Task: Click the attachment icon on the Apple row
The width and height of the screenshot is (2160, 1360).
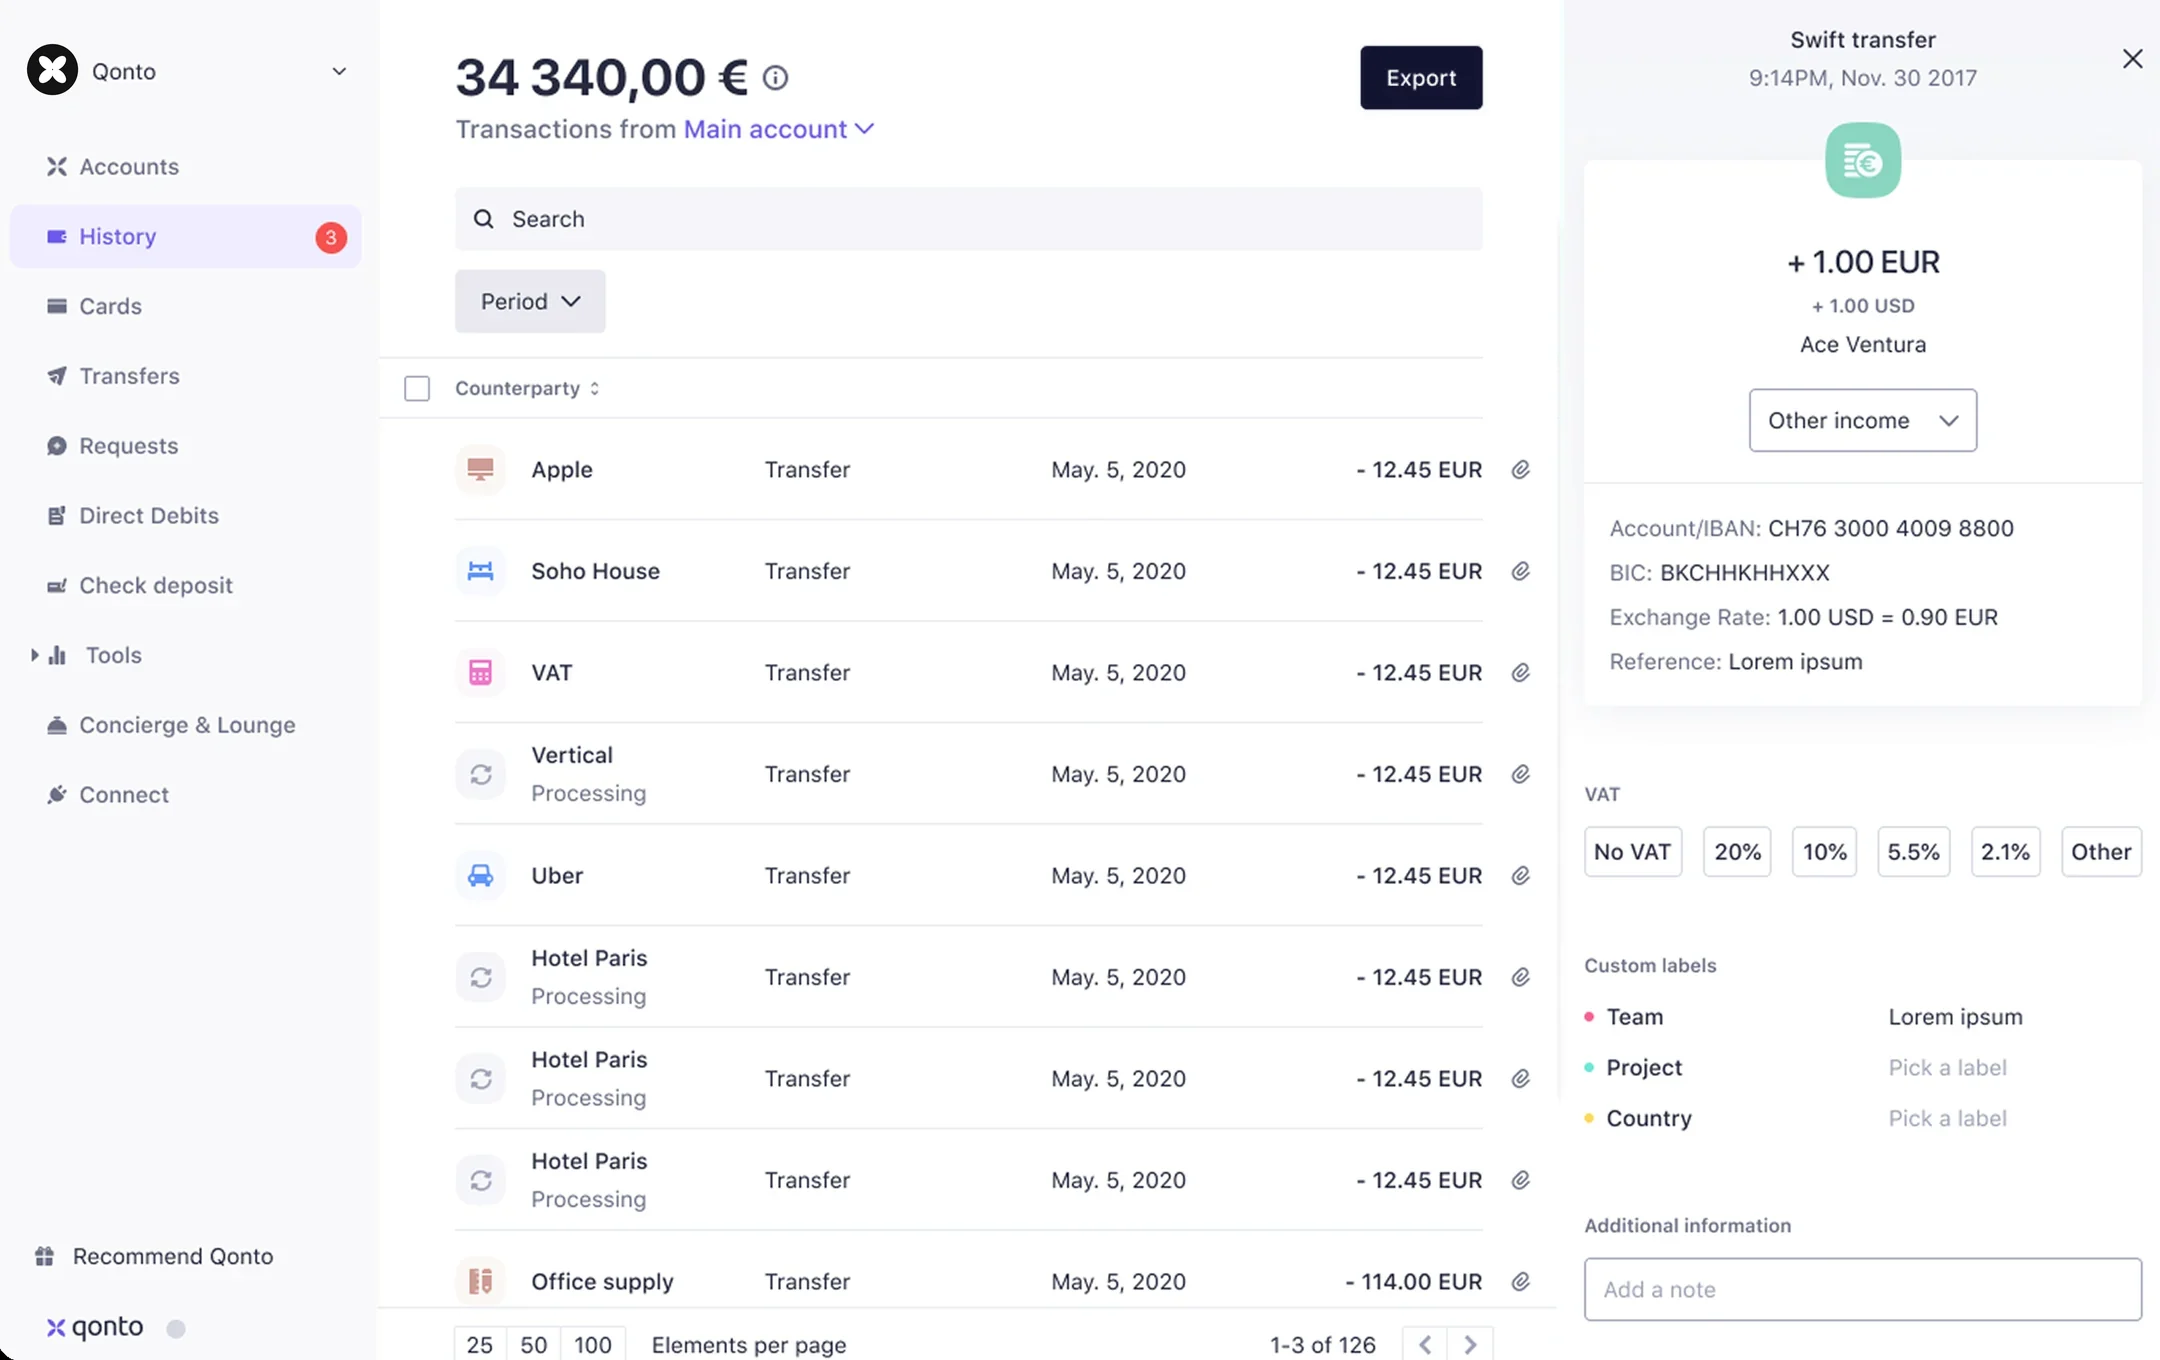Action: 1520,470
